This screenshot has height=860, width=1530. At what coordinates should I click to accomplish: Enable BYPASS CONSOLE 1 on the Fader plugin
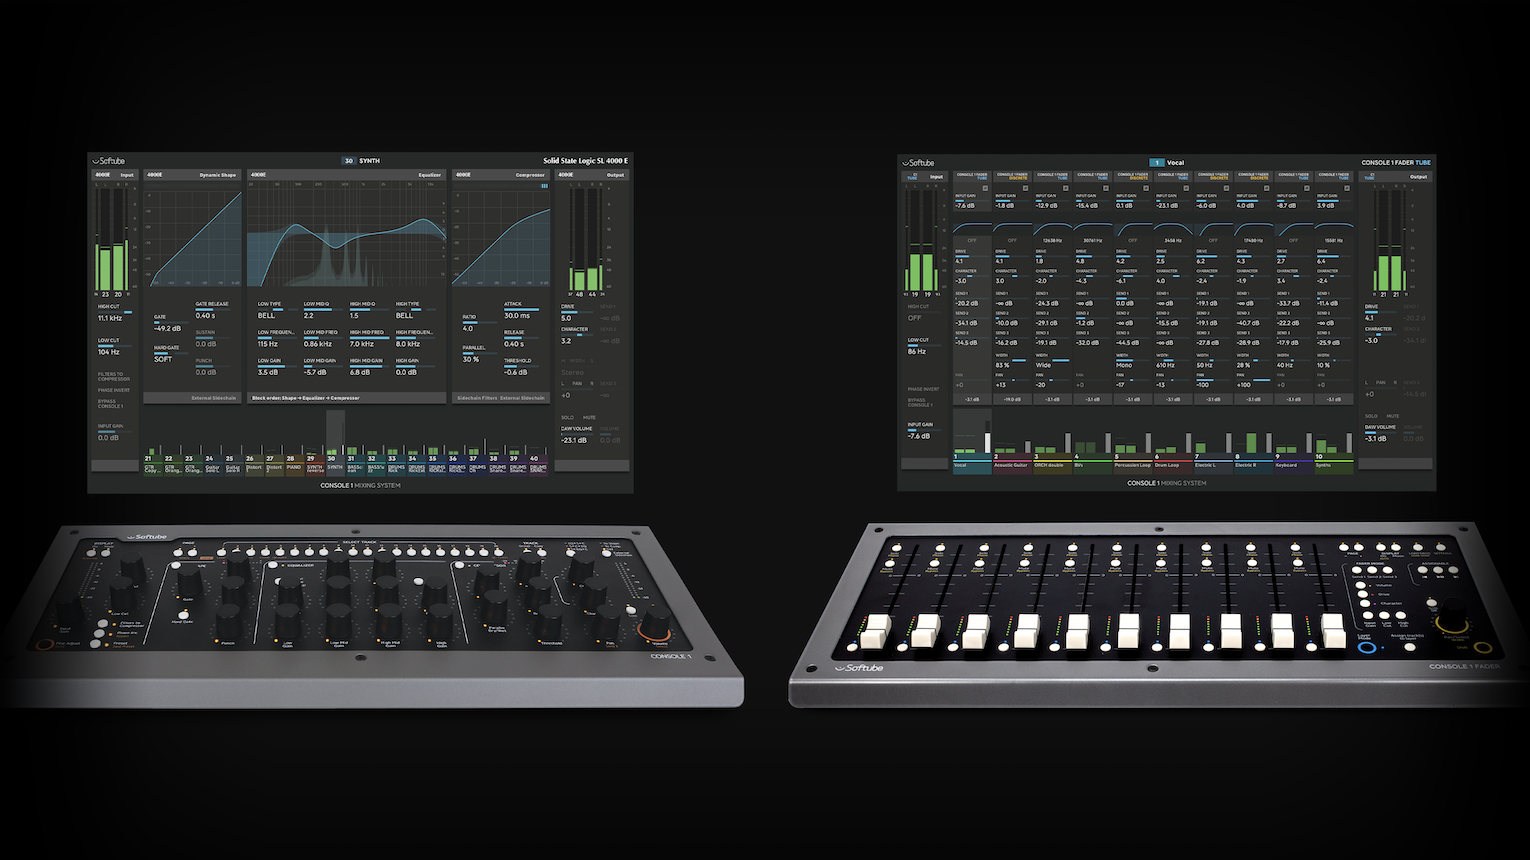[921, 402]
